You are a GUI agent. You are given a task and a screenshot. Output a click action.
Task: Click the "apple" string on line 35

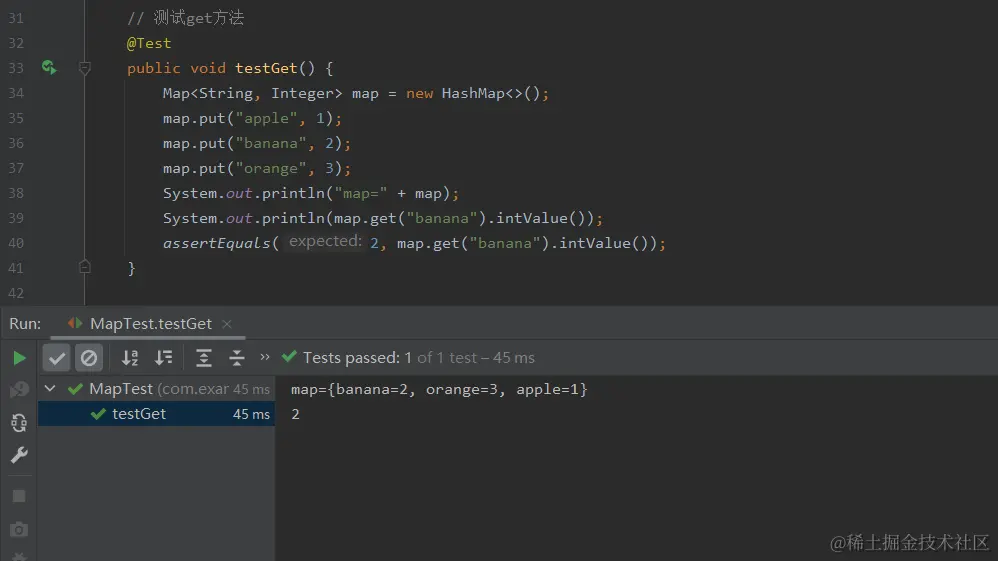tap(267, 118)
